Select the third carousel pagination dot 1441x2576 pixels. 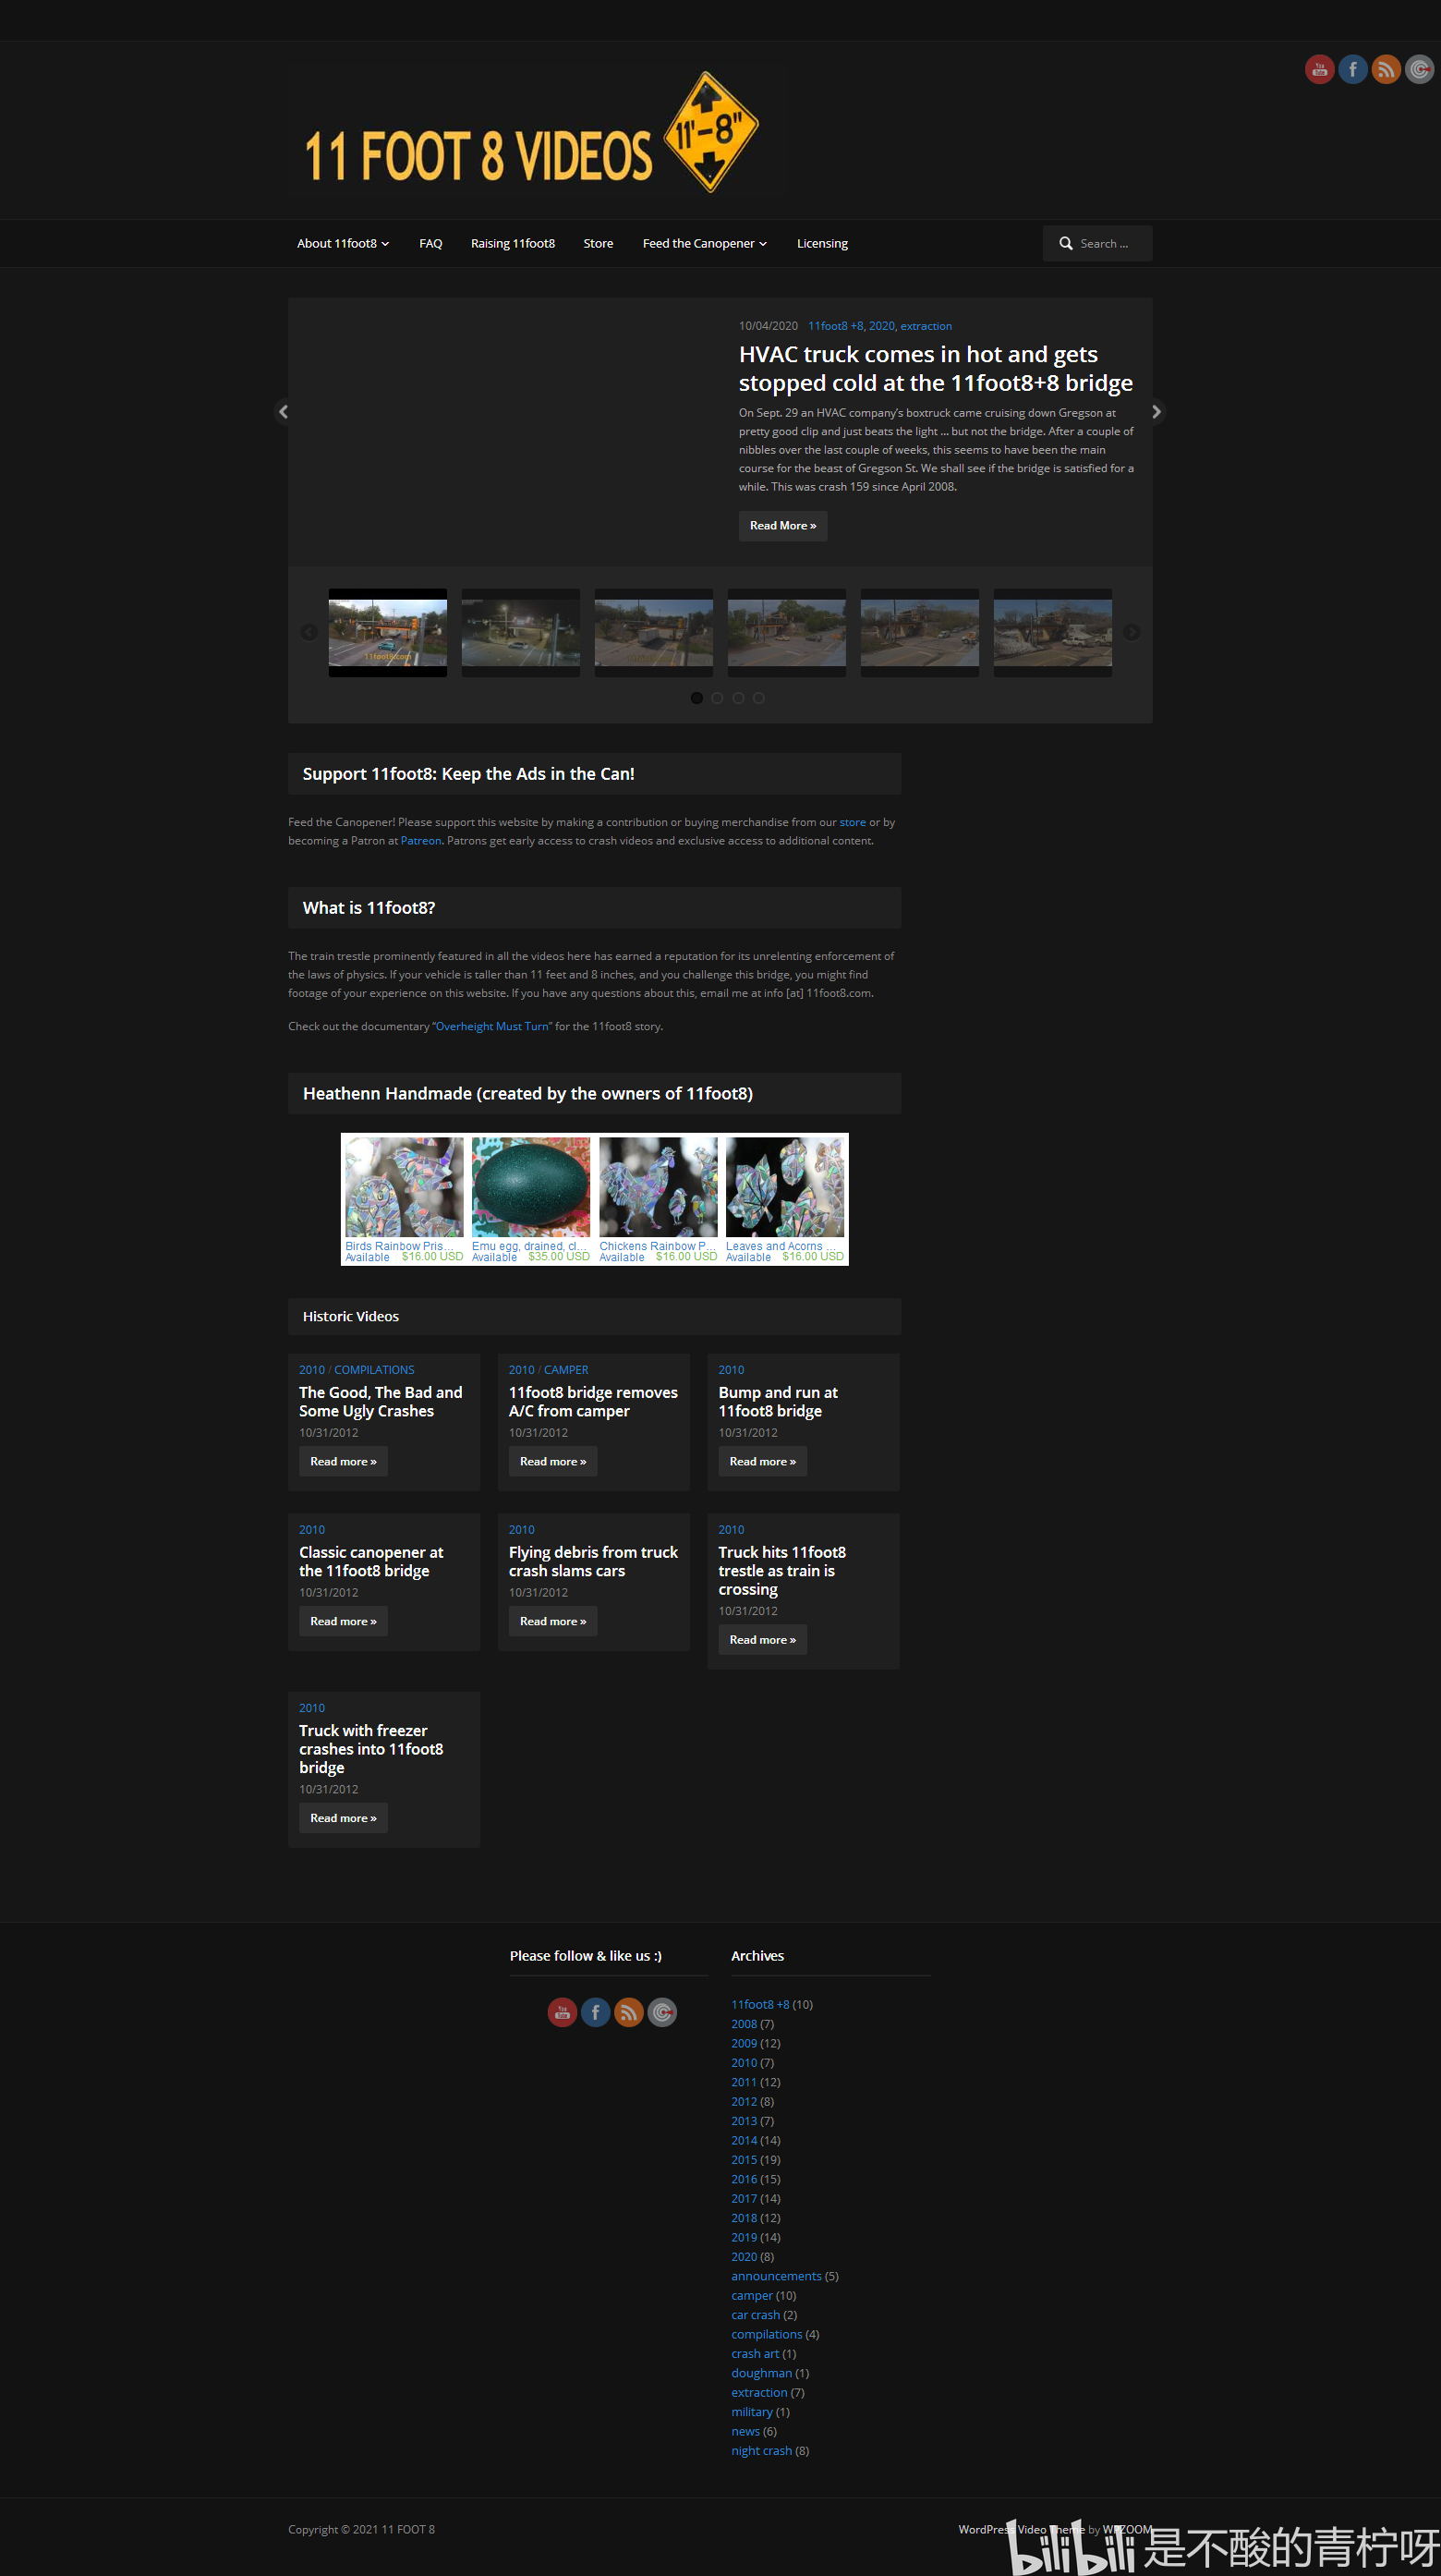[x=738, y=698]
